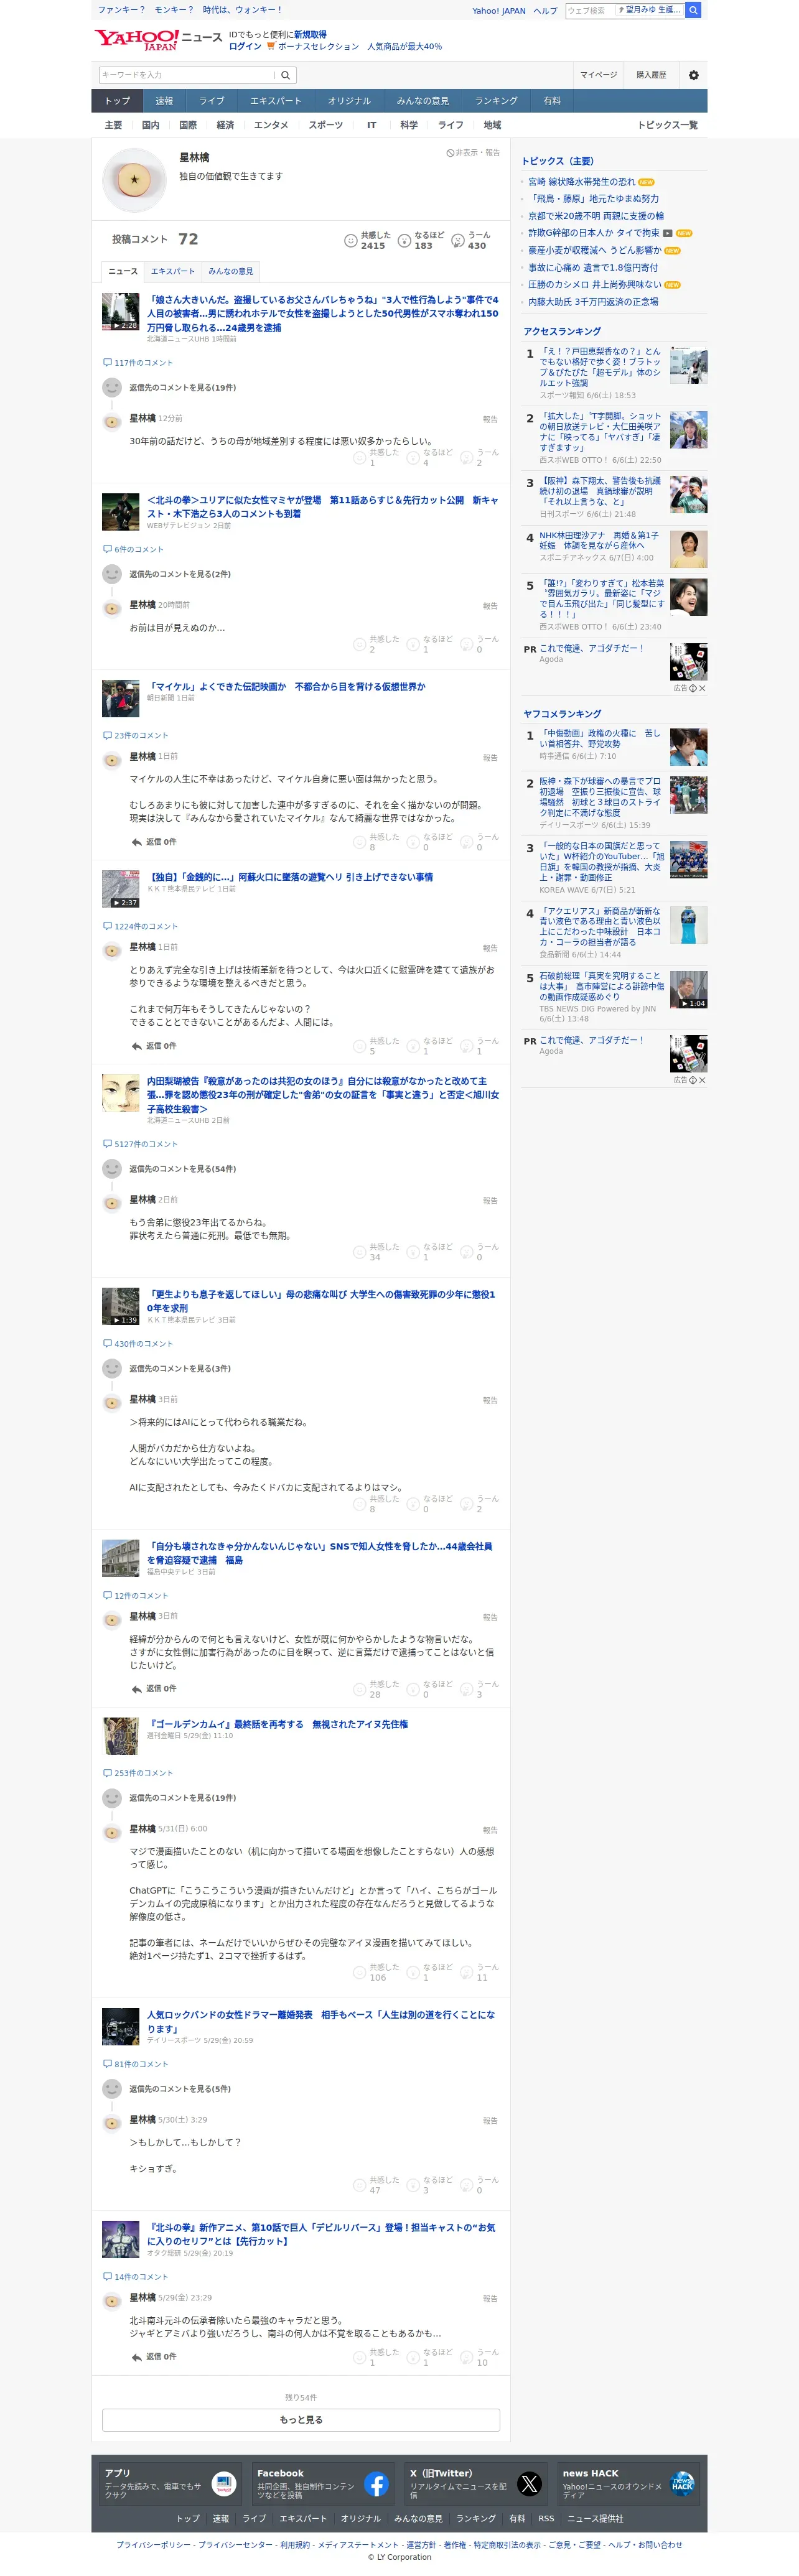Click the Yahoo! JAPAN logo
This screenshot has width=799, height=2576.
point(136,40)
